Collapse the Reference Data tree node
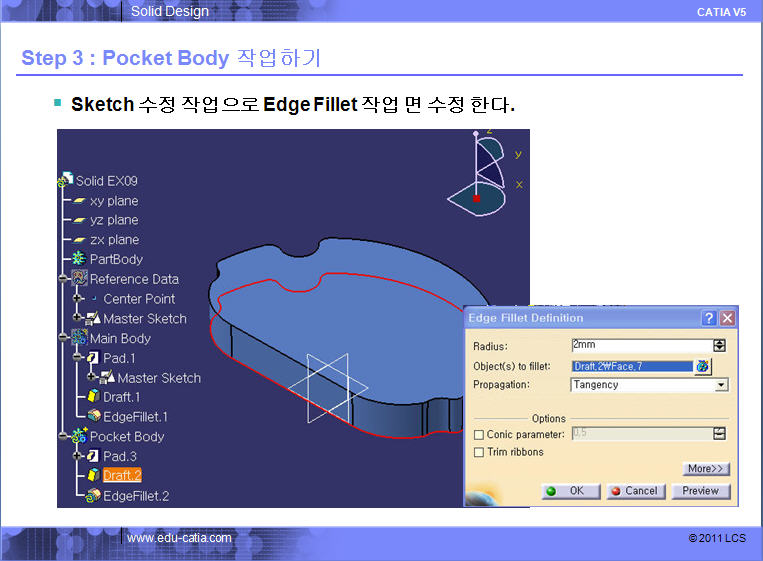Screen dimensions: 763x561 coord(63,278)
